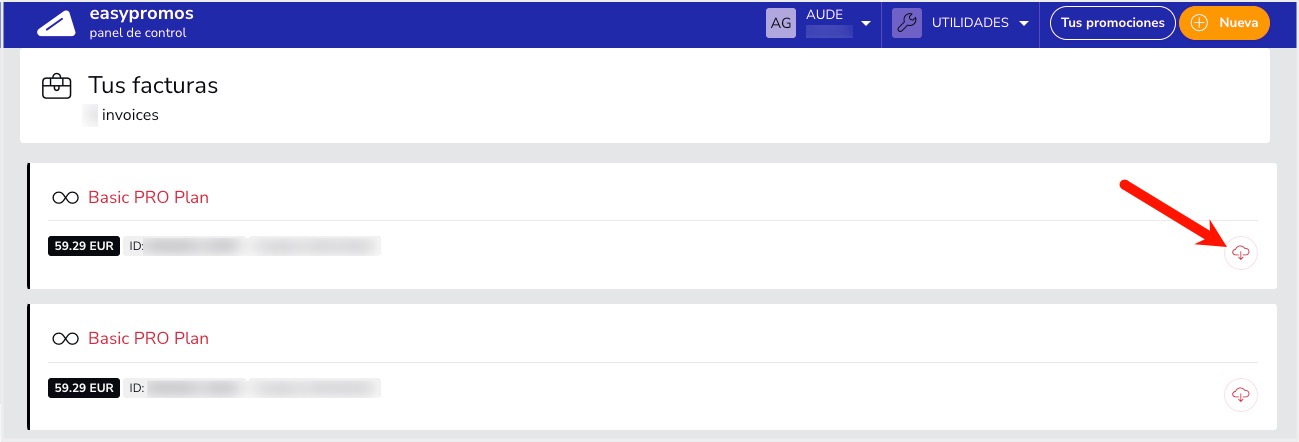Open the first Basic PRO Plan link
Viewport: 1299px width, 442px height.
click(148, 198)
